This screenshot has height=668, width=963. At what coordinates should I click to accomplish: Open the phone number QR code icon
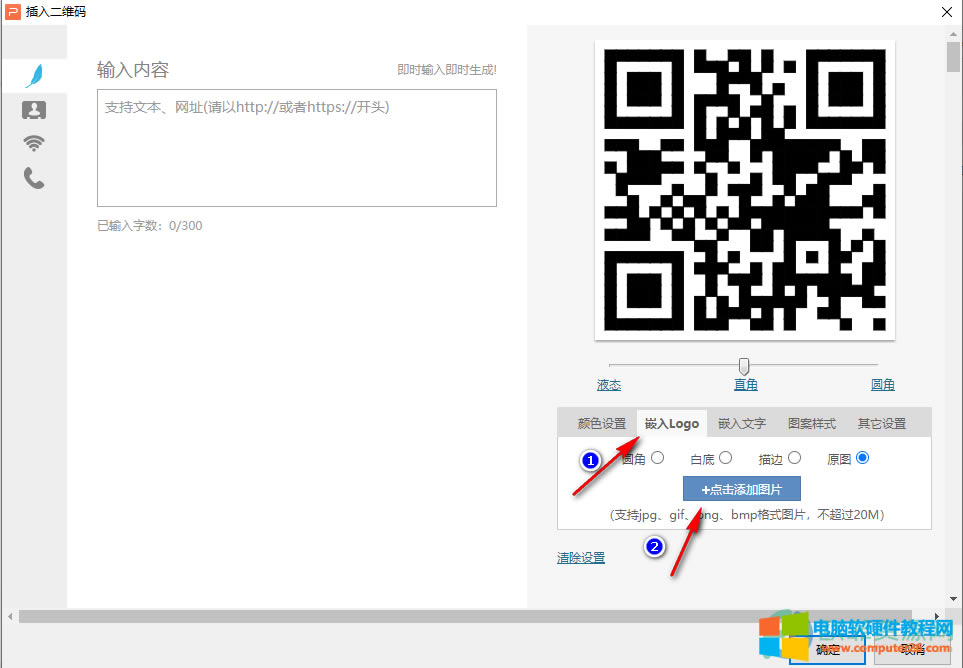[x=34, y=178]
